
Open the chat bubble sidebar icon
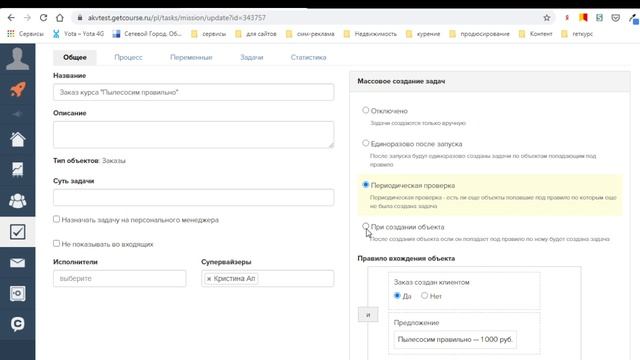click(x=18, y=324)
